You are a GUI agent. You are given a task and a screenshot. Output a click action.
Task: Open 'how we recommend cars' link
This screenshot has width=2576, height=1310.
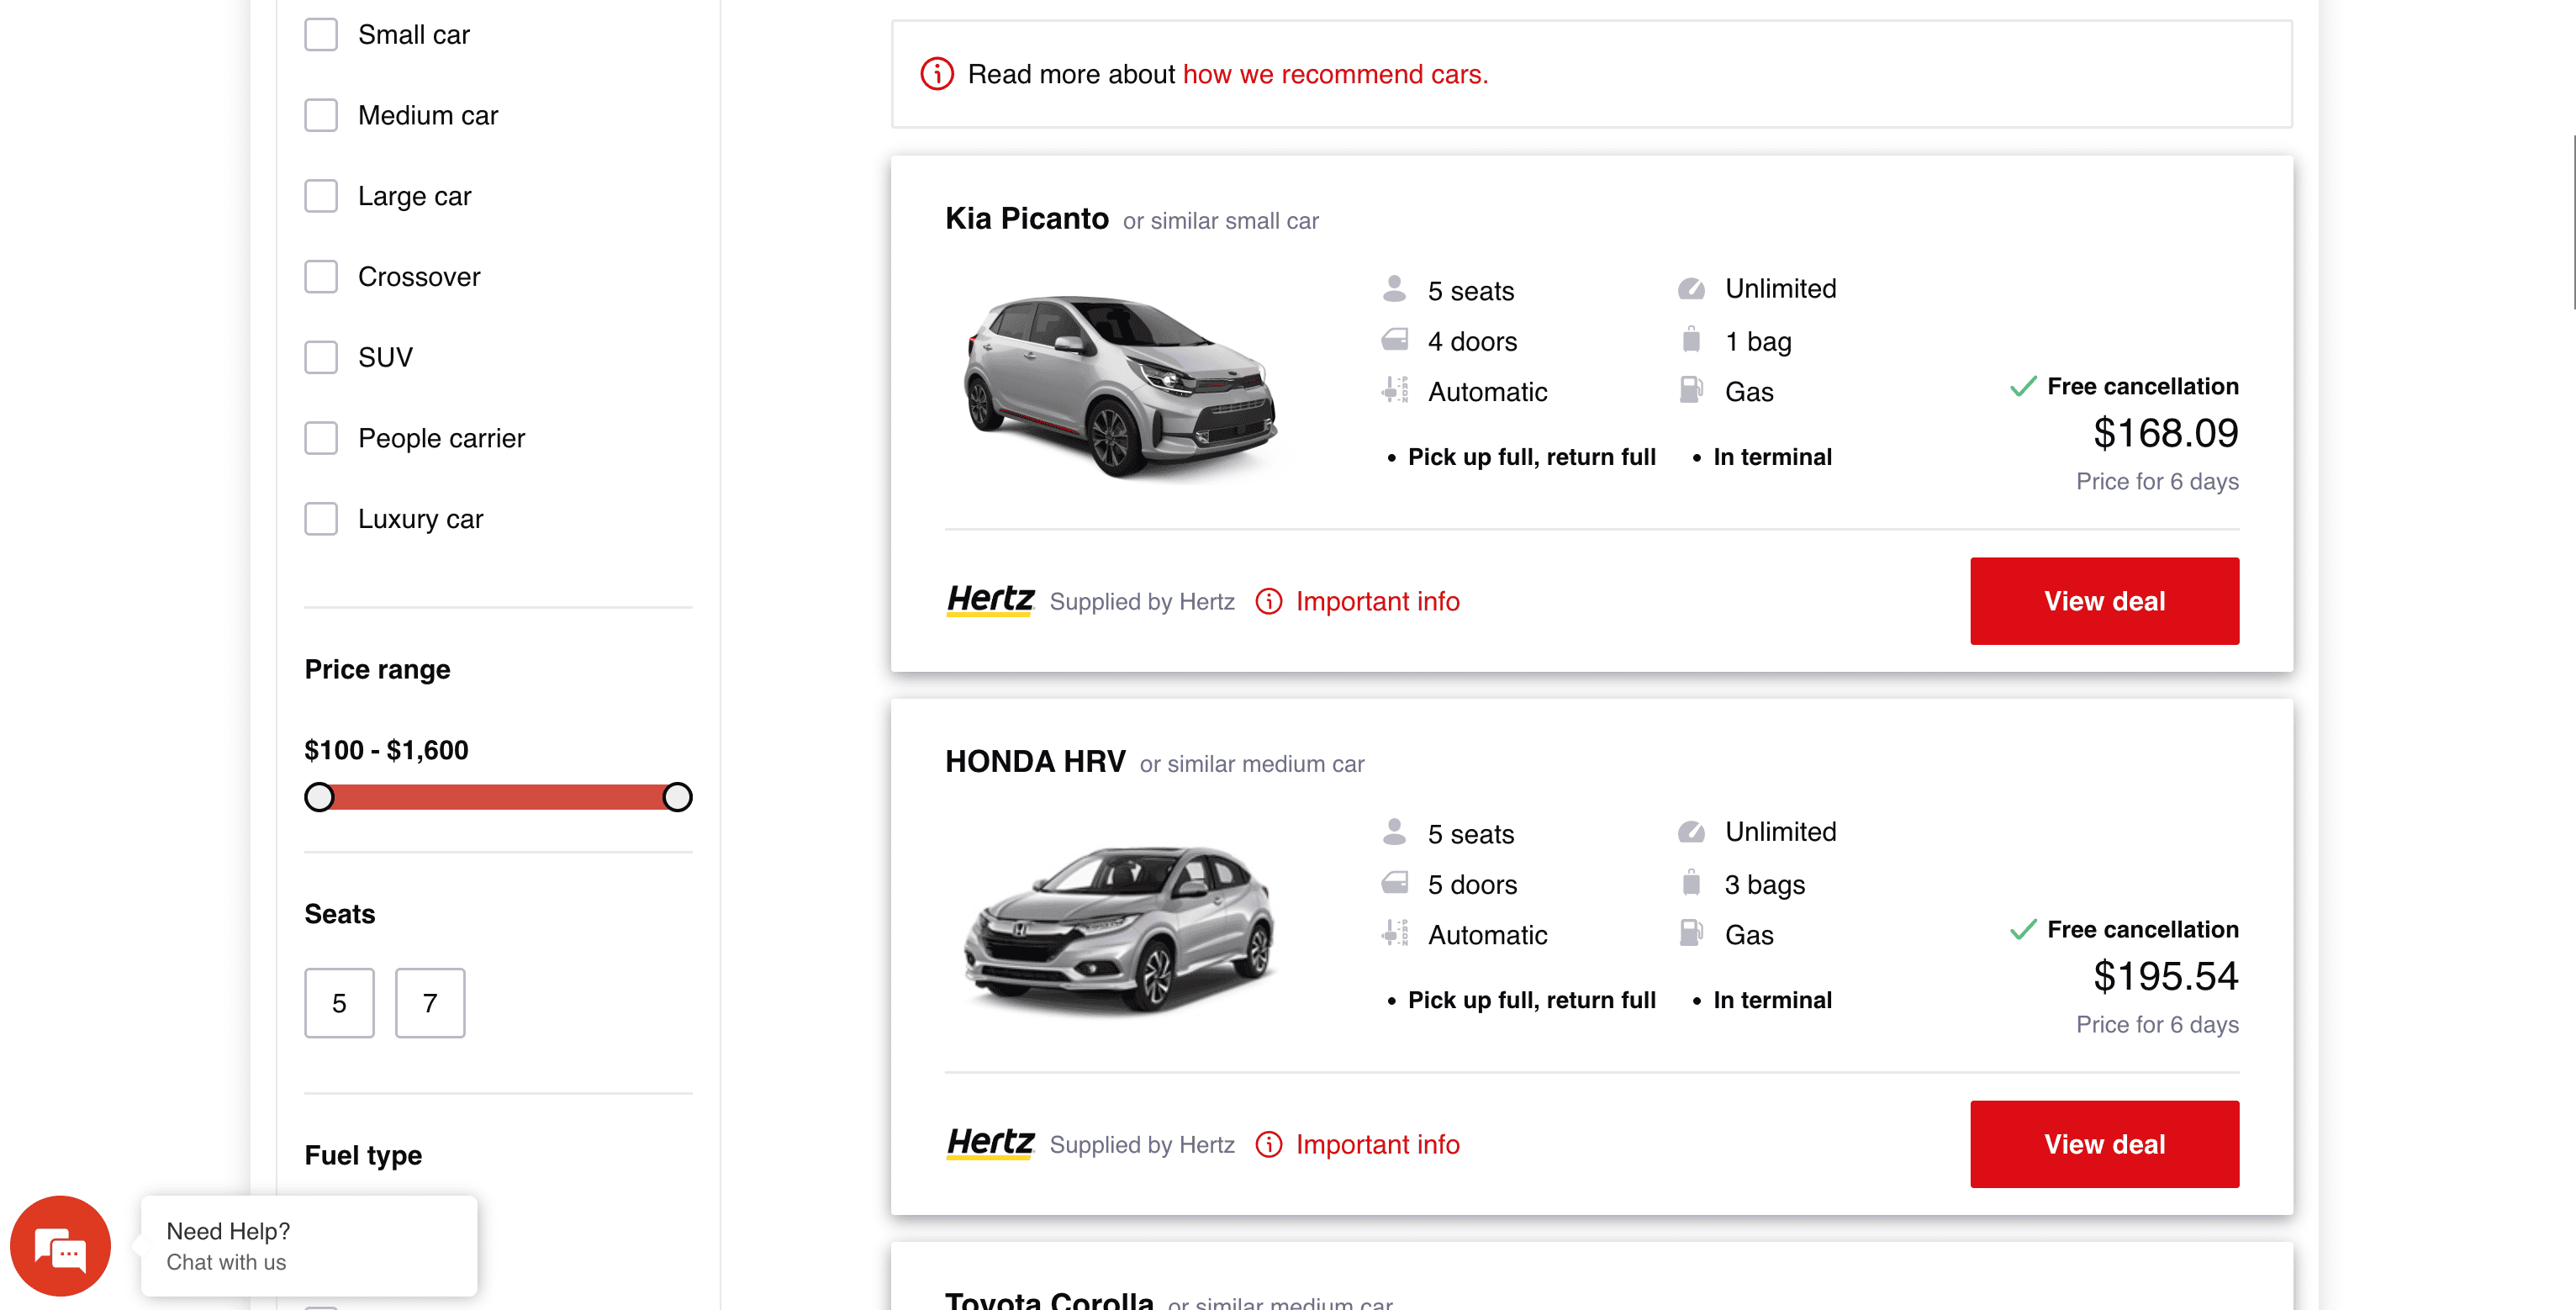coord(1335,74)
